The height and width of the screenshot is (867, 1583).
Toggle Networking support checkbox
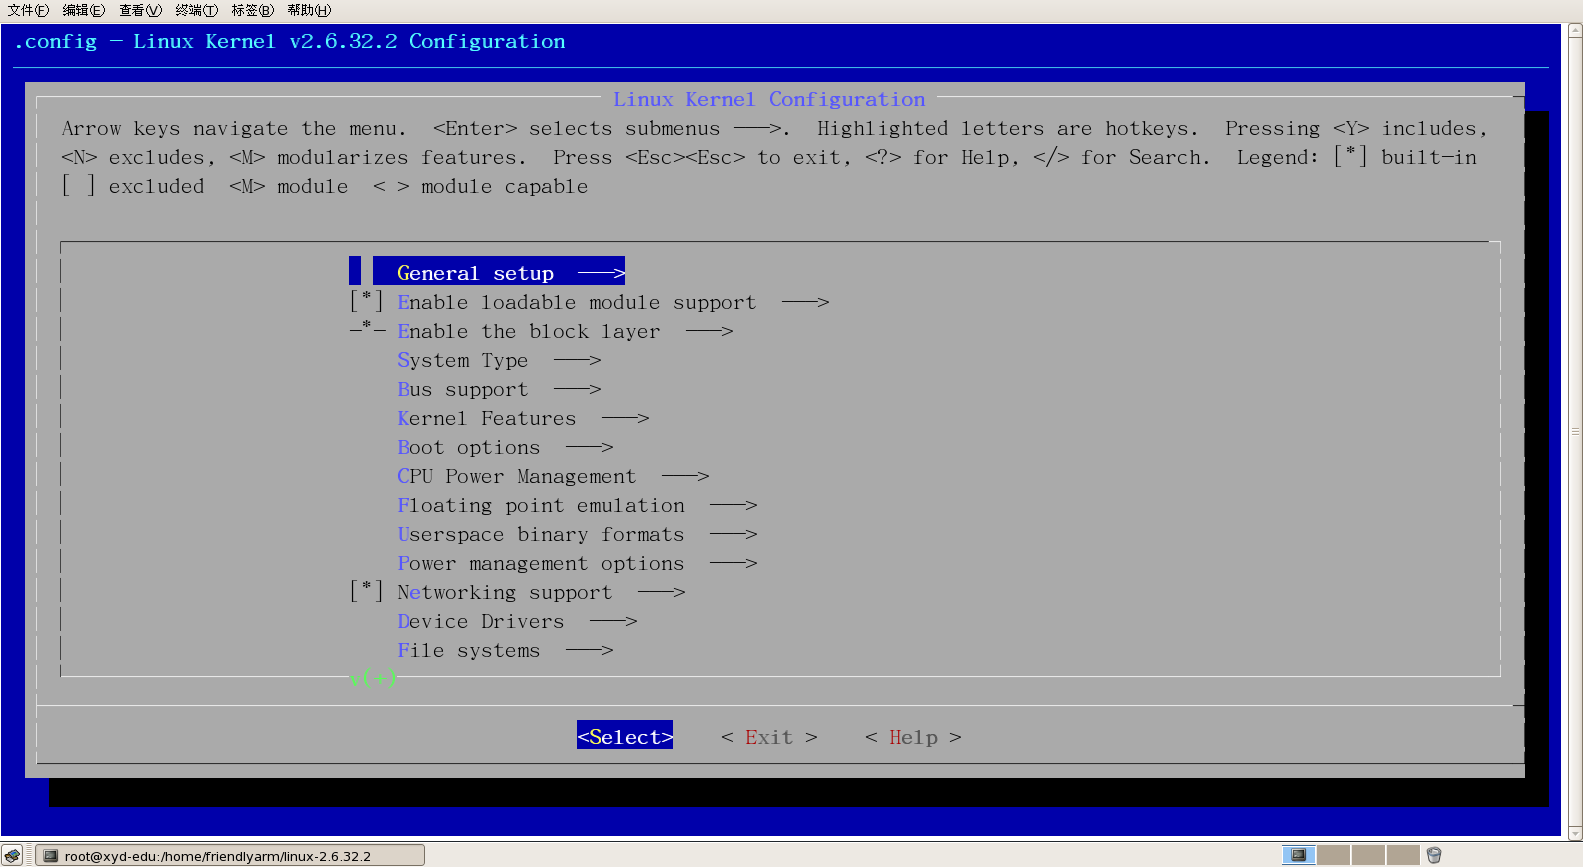(x=366, y=592)
